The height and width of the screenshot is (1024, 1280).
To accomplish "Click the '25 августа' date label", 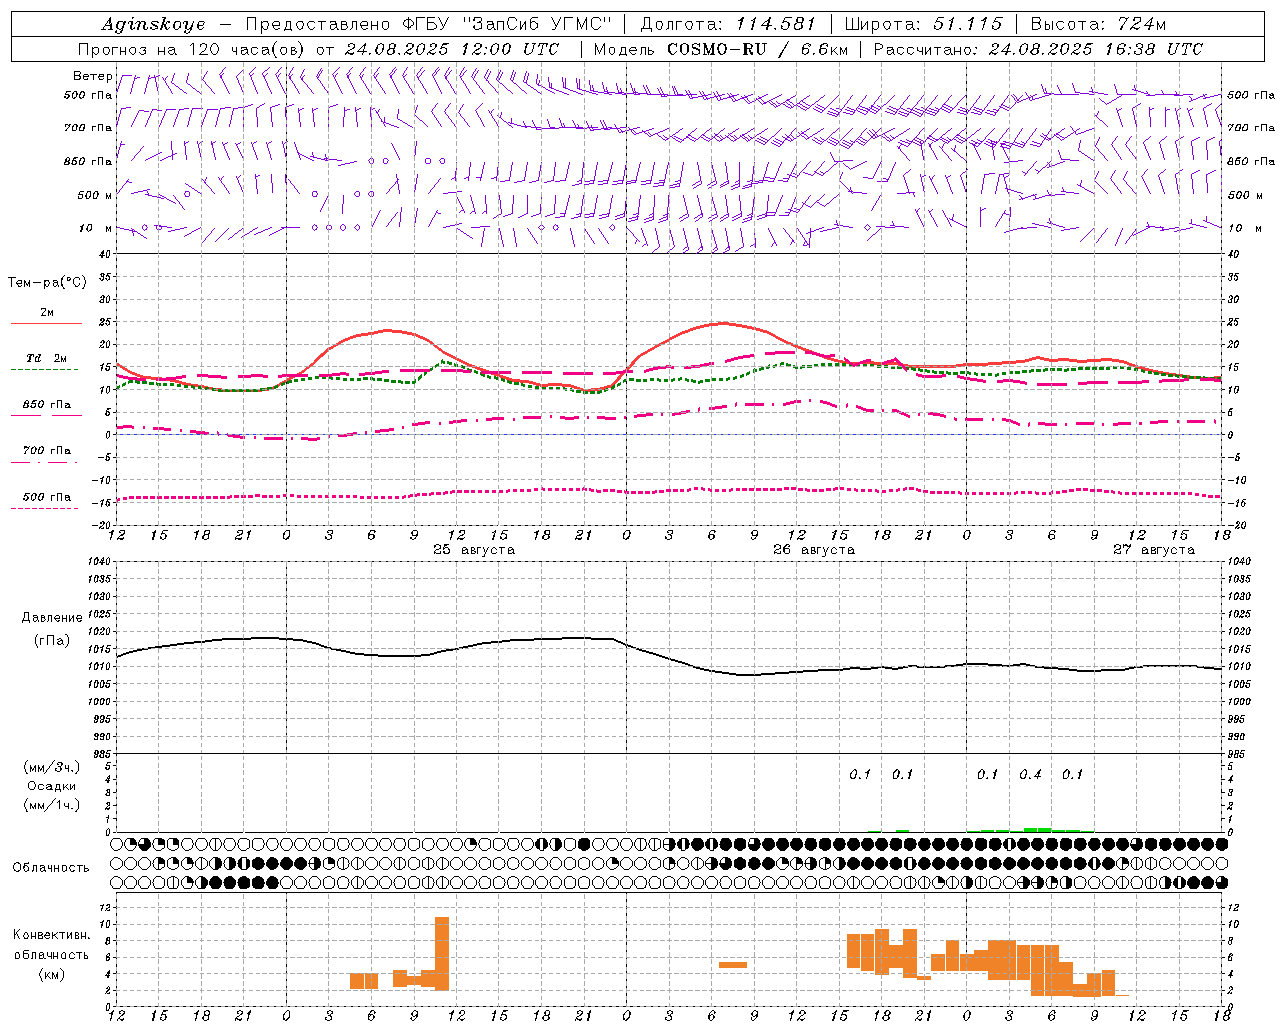I will point(474,550).
